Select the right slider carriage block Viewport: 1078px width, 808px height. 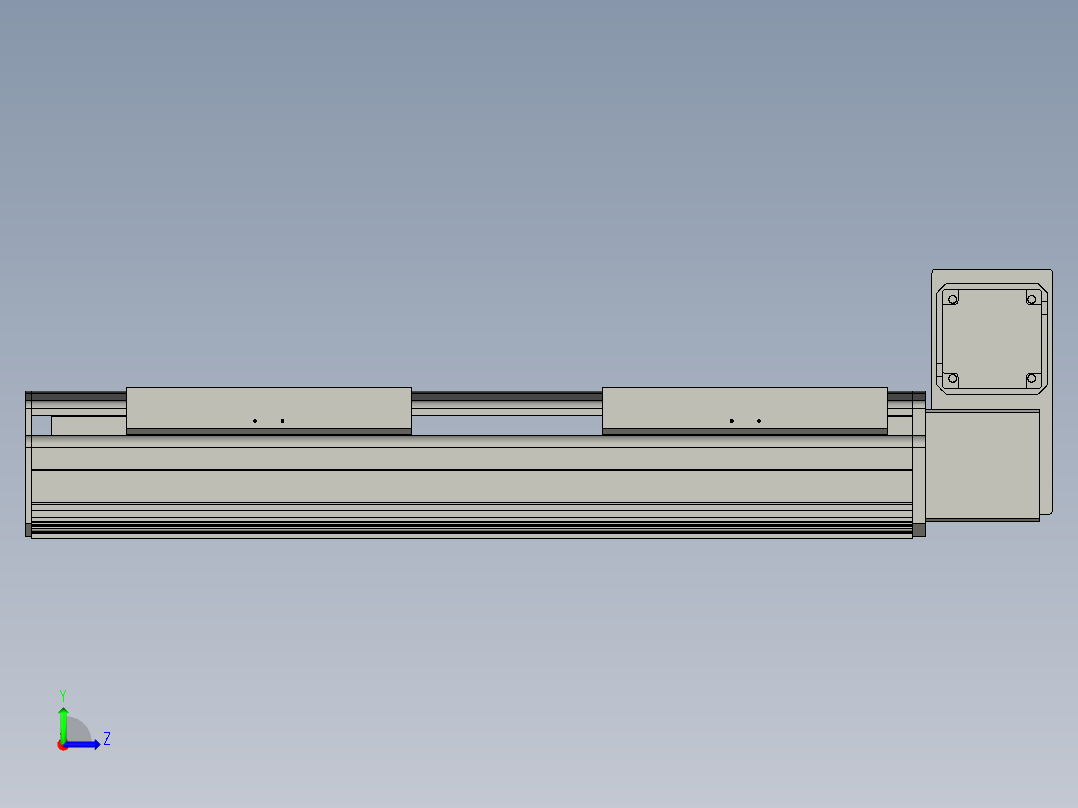(x=744, y=408)
